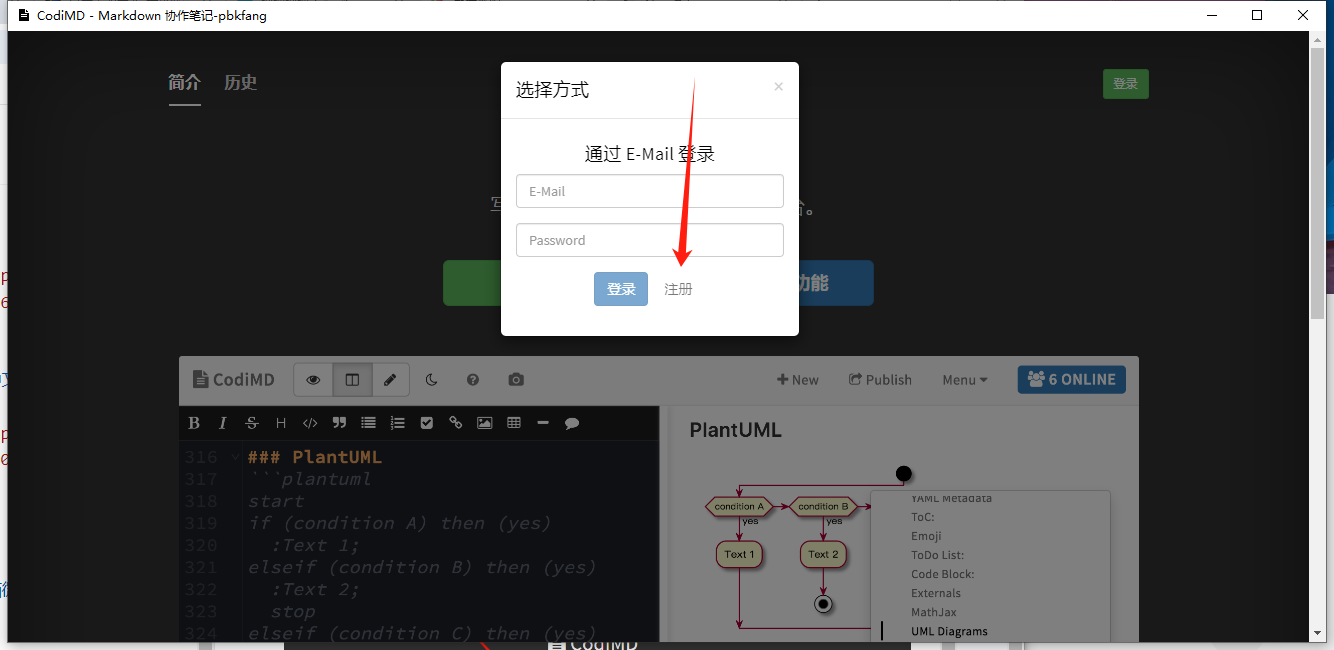Insert checkbox task list icon
The width and height of the screenshot is (1334, 650).
click(x=427, y=423)
